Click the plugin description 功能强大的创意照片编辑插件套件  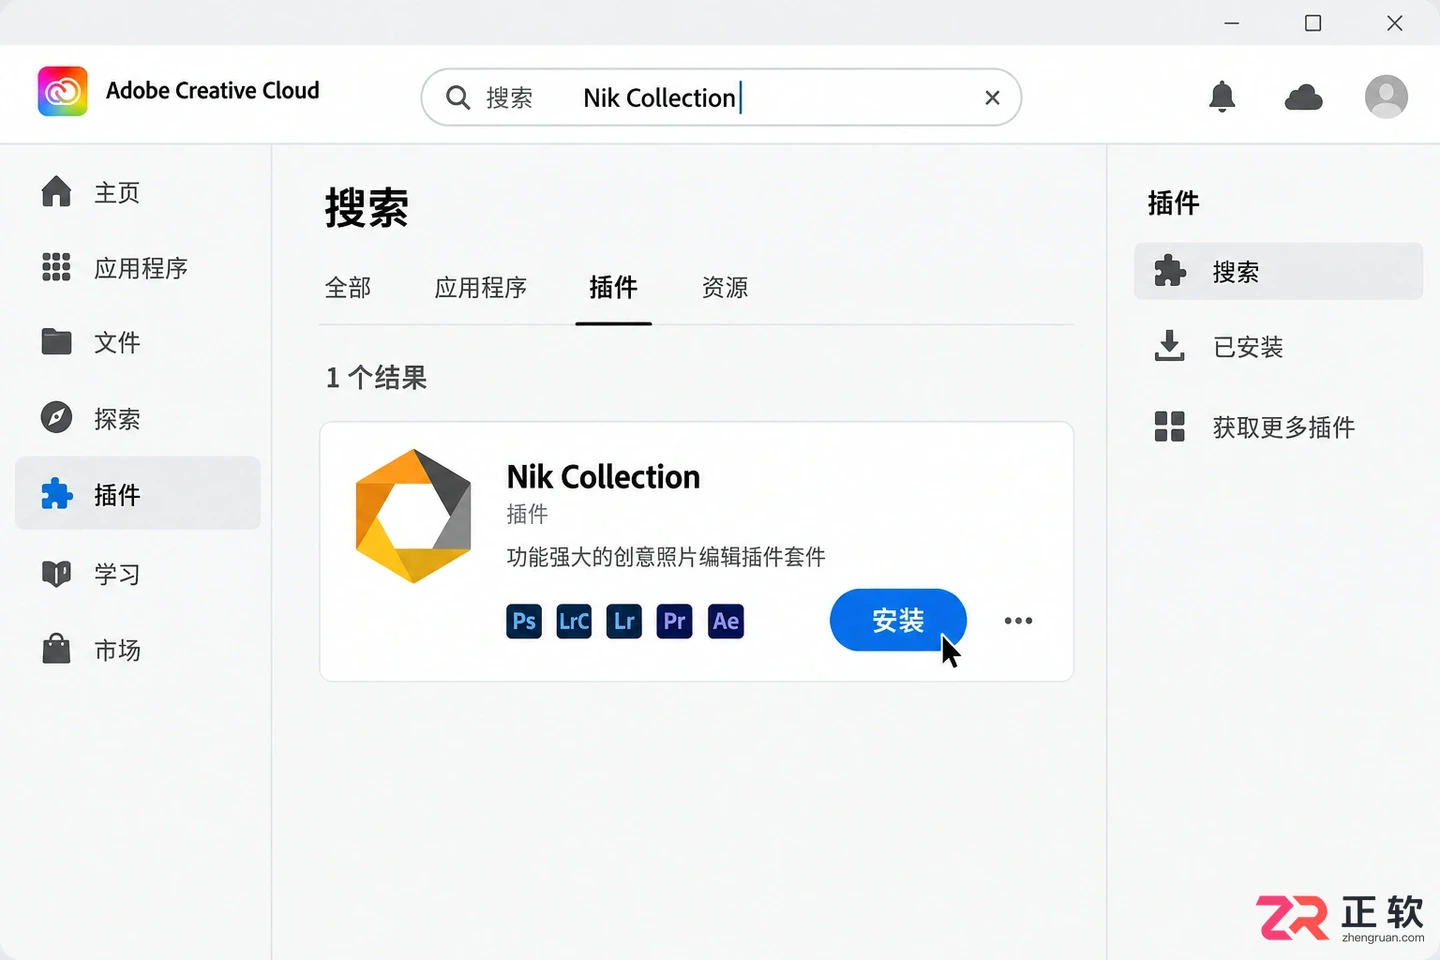tap(666, 557)
